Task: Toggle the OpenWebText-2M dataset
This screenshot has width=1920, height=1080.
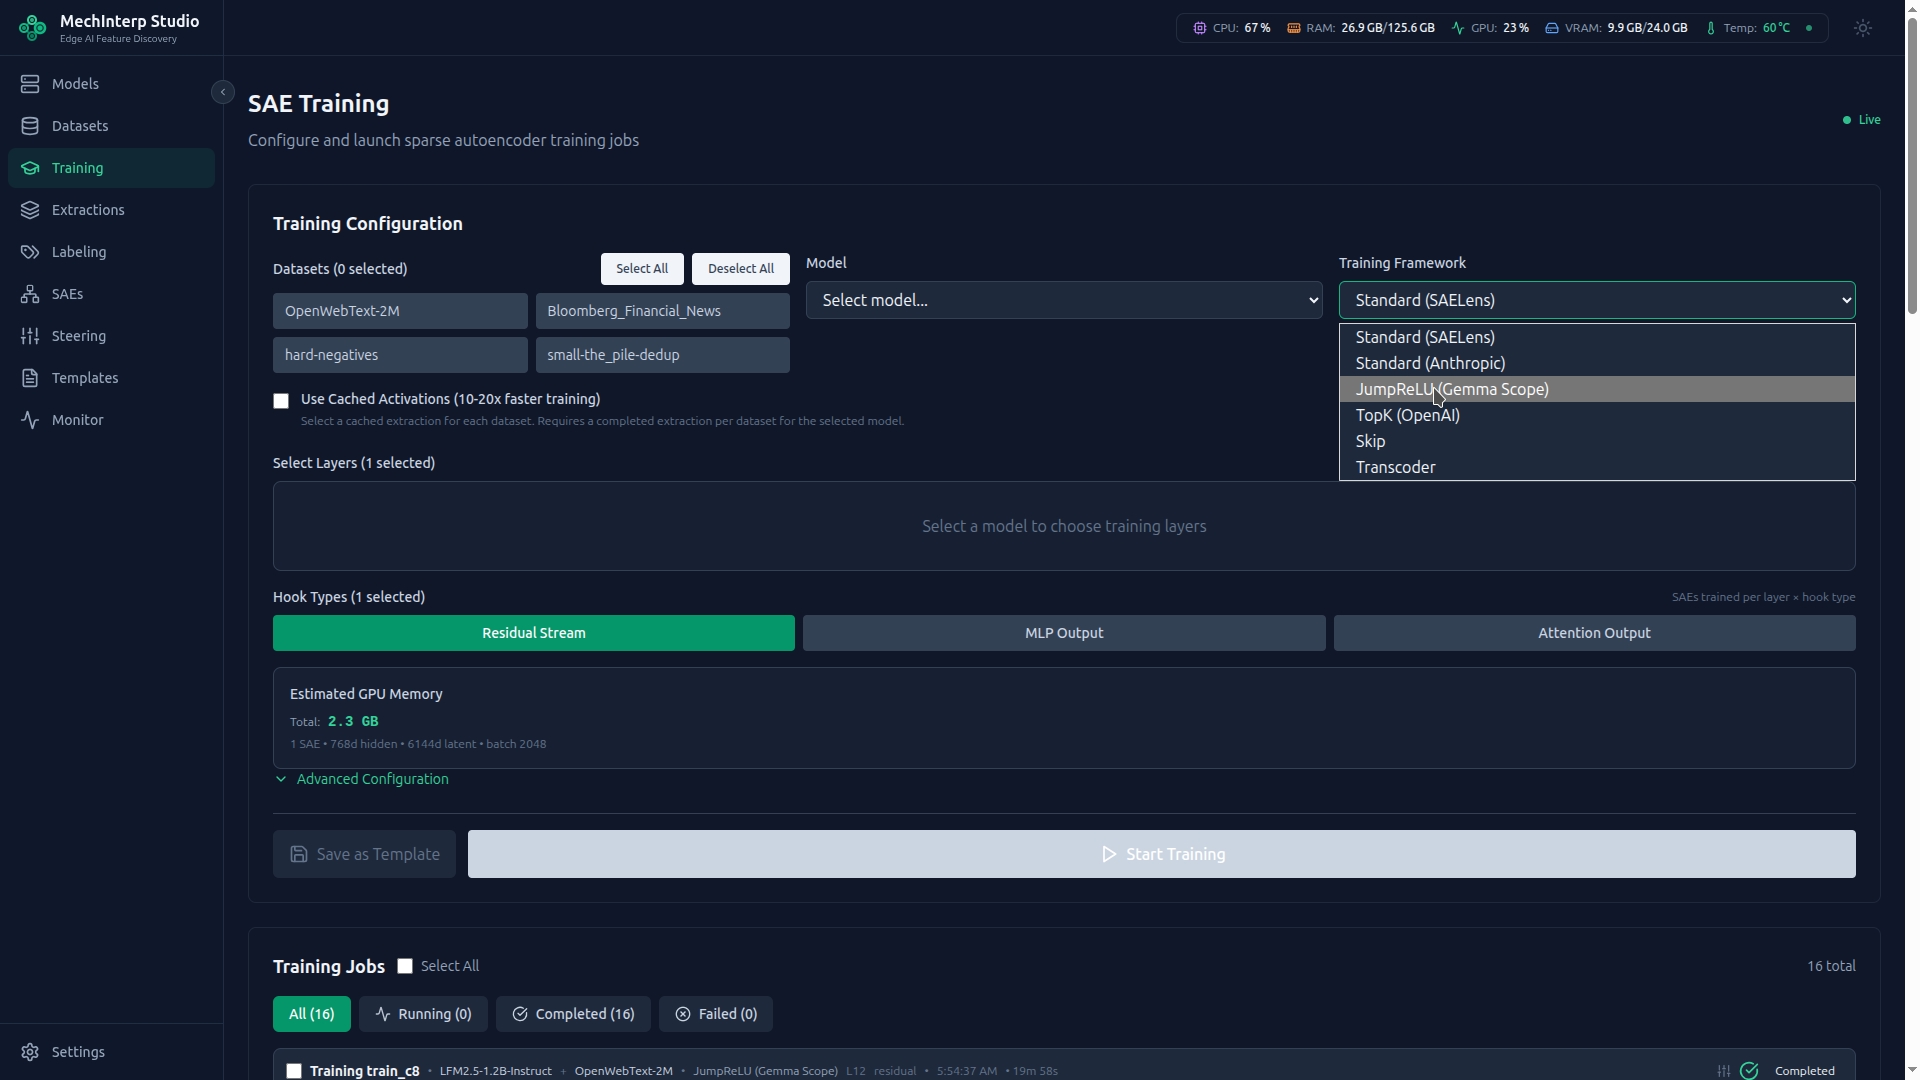Action: (x=400, y=311)
